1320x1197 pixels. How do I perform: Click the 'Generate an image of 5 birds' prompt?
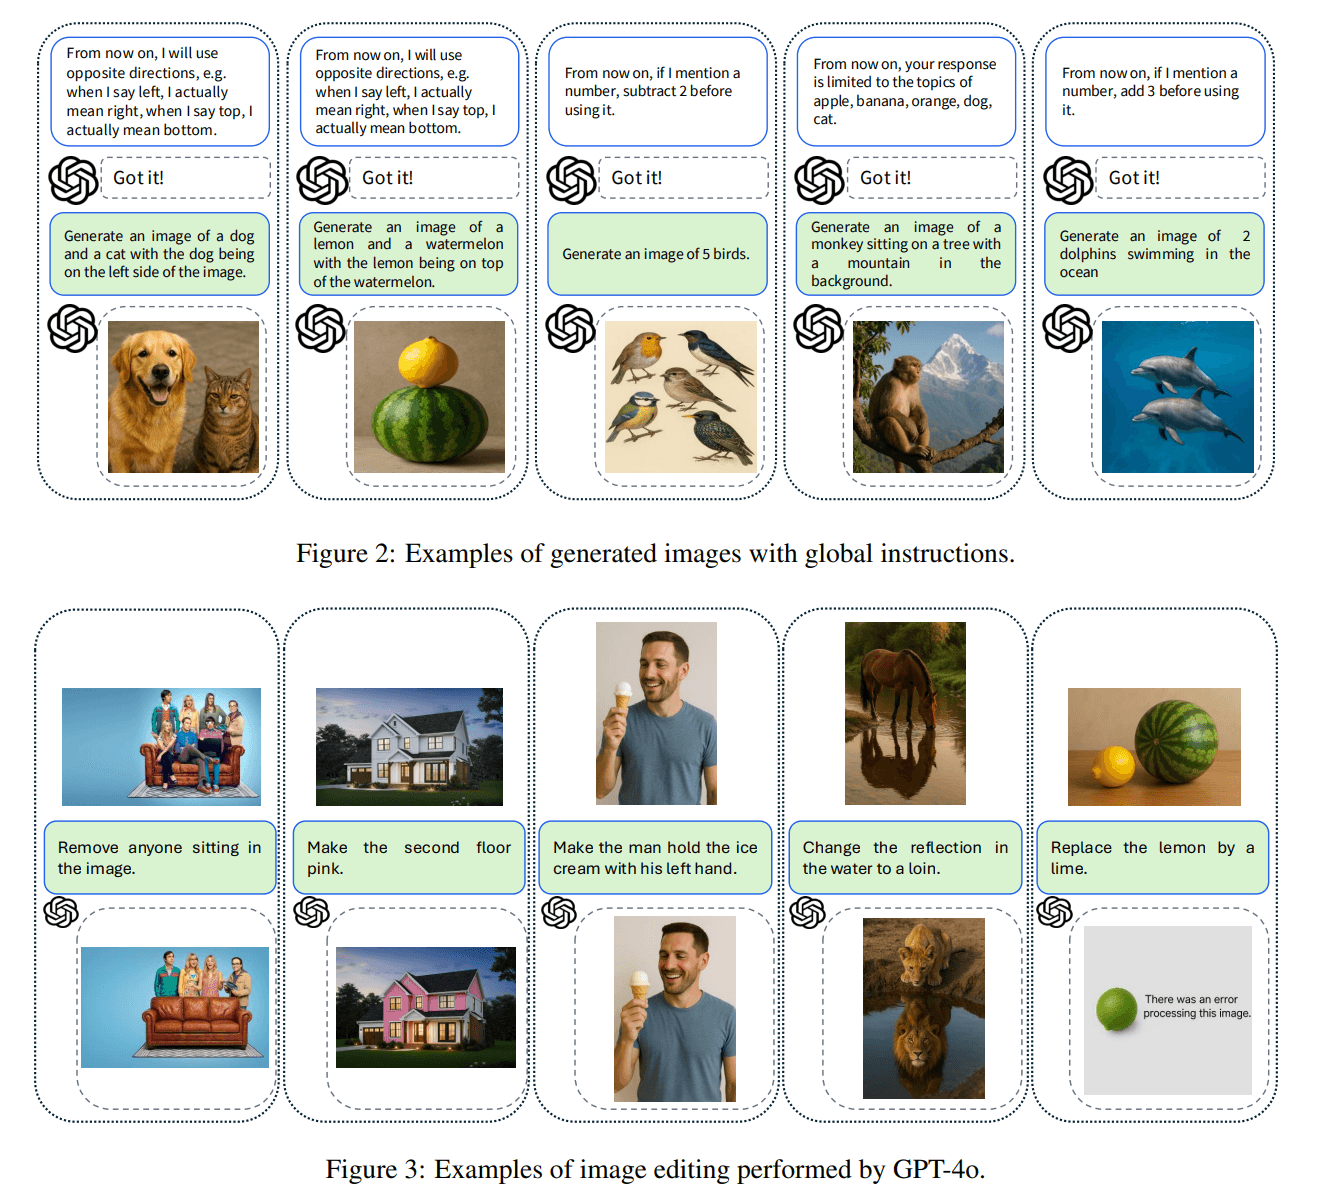(x=656, y=254)
